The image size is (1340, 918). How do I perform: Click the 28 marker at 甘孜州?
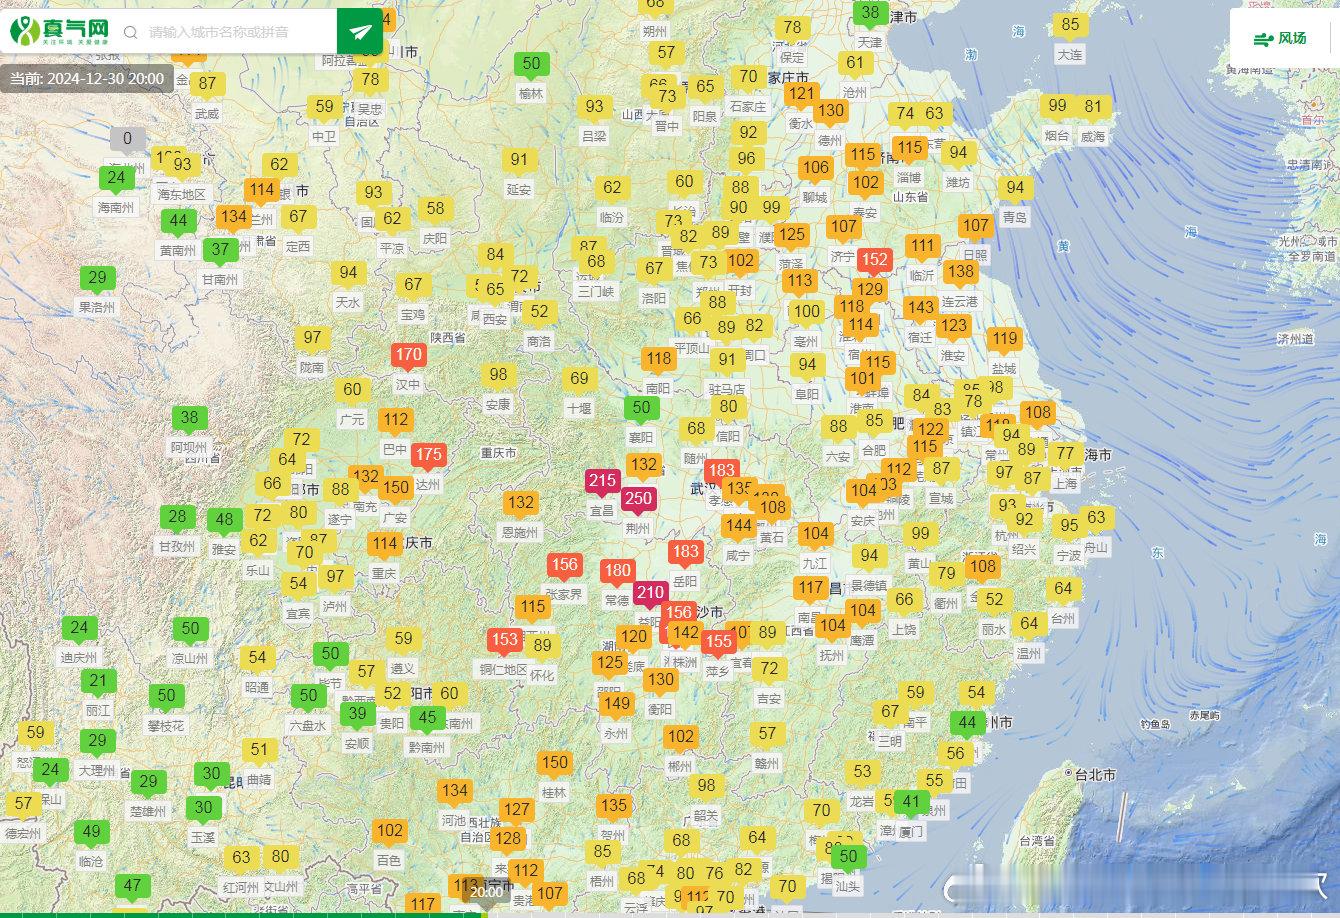pyautogui.click(x=177, y=517)
